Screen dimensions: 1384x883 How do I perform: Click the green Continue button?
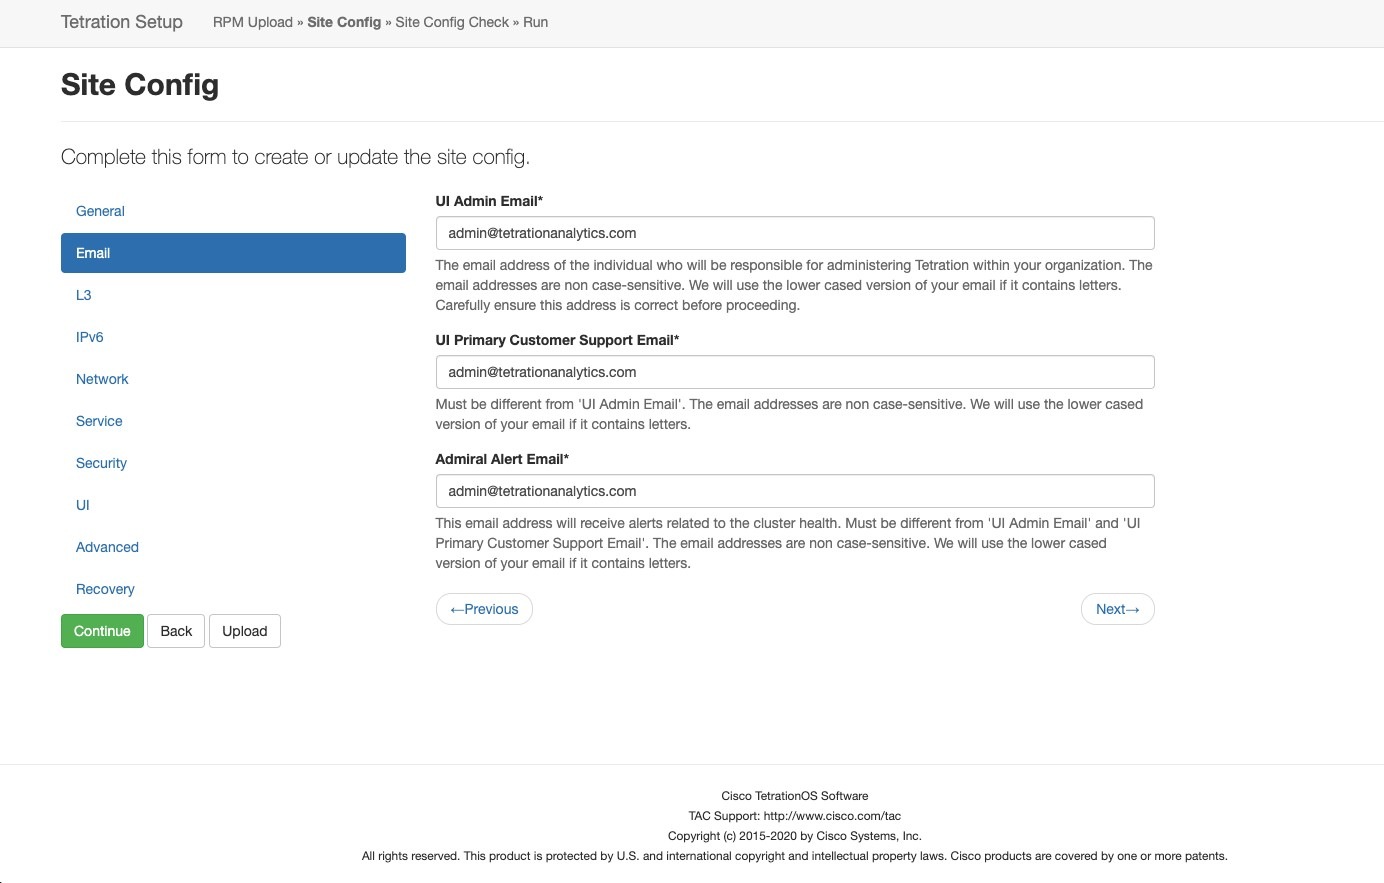point(101,631)
